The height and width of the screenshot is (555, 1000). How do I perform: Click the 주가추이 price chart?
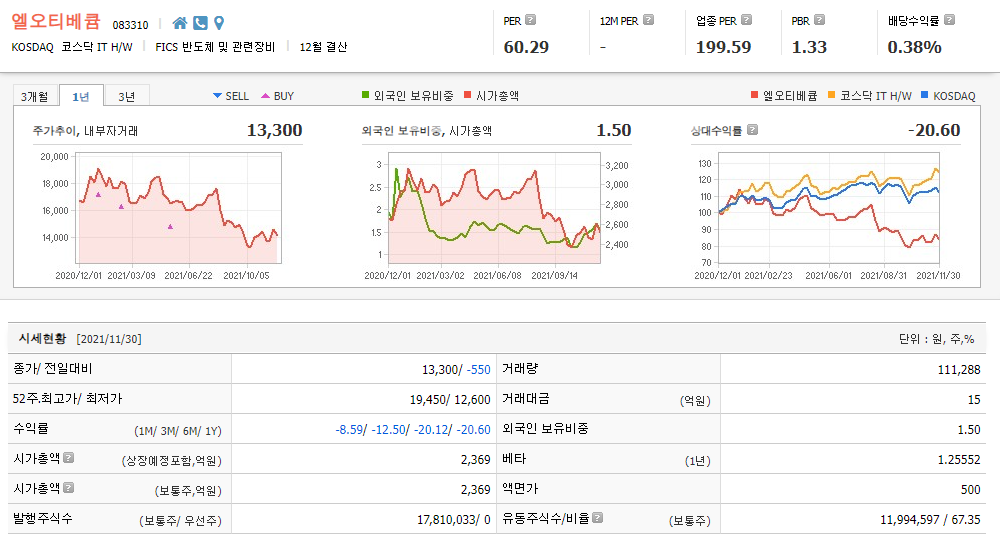tap(179, 208)
